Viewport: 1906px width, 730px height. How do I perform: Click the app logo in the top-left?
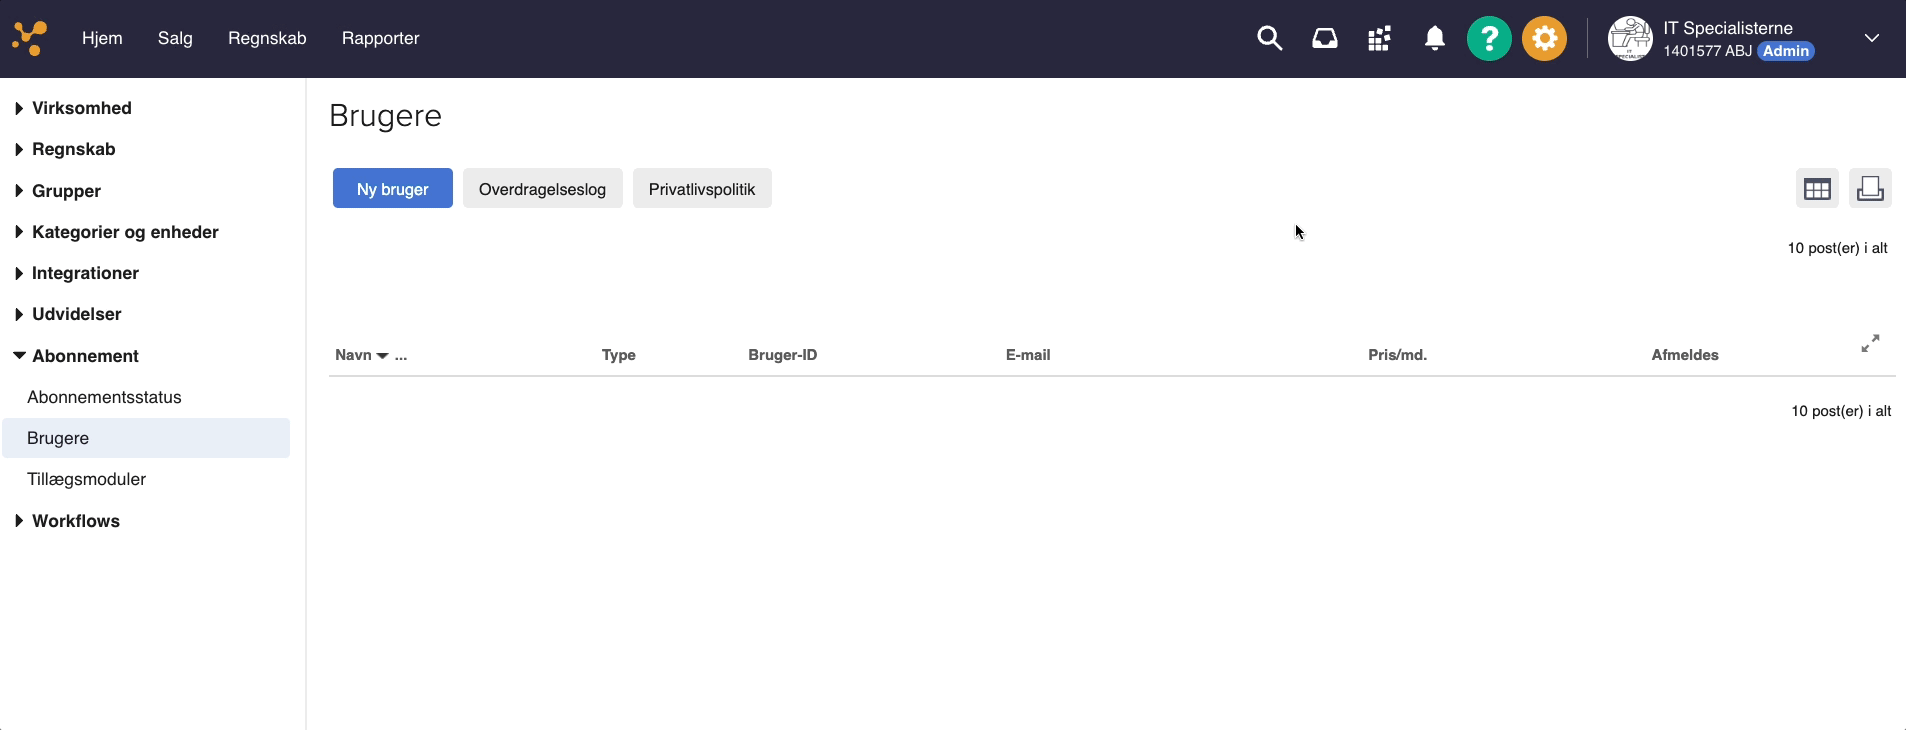29,38
